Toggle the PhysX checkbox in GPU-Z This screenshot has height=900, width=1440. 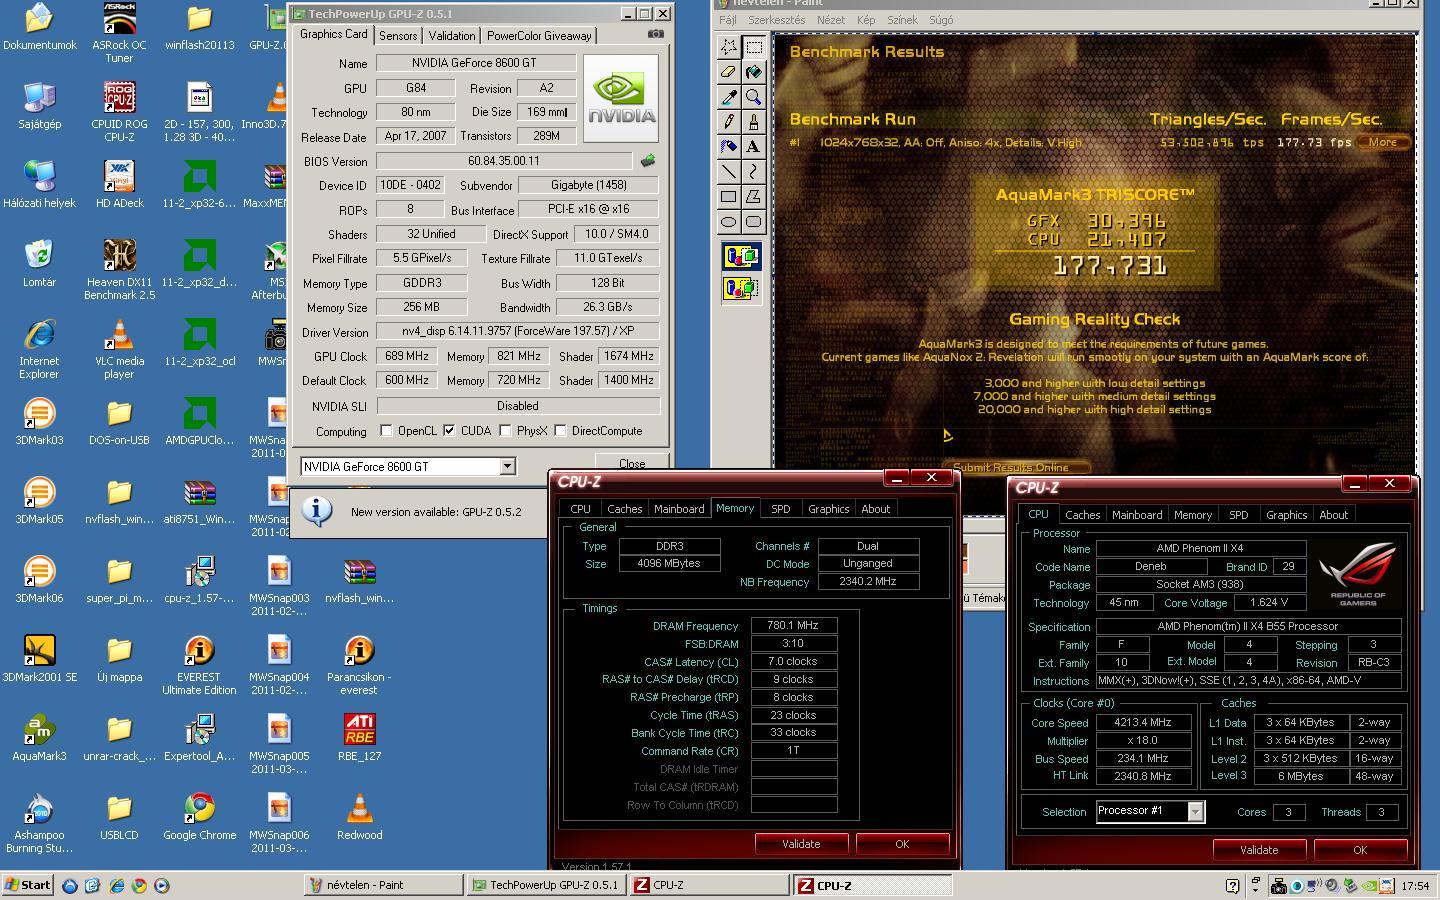pos(505,431)
